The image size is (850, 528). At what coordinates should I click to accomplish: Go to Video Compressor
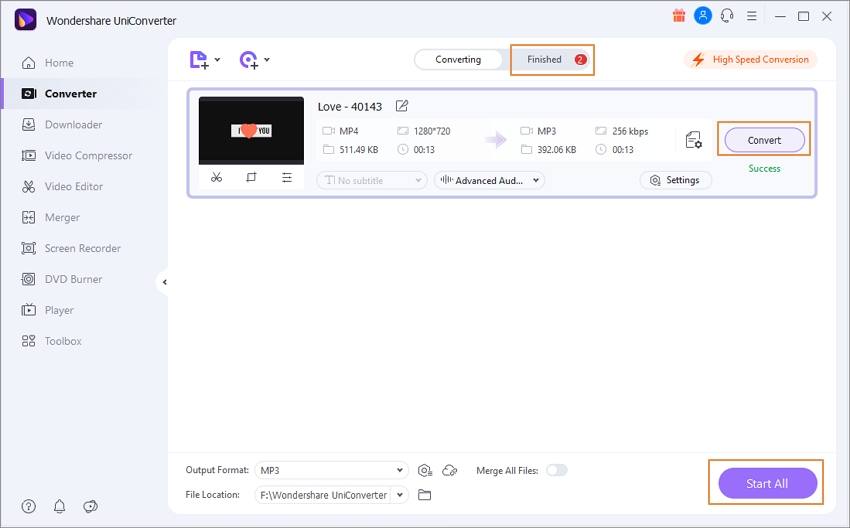click(76, 156)
